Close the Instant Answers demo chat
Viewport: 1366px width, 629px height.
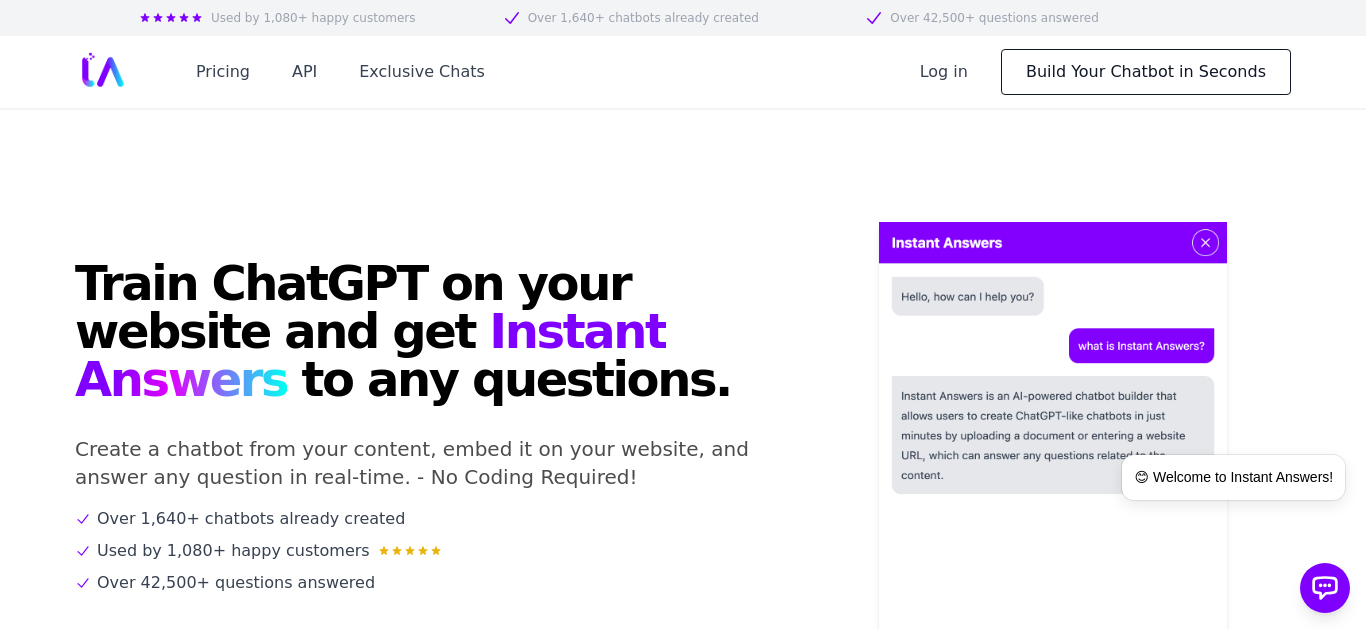pyautogui.click(x=1205, y=243)
